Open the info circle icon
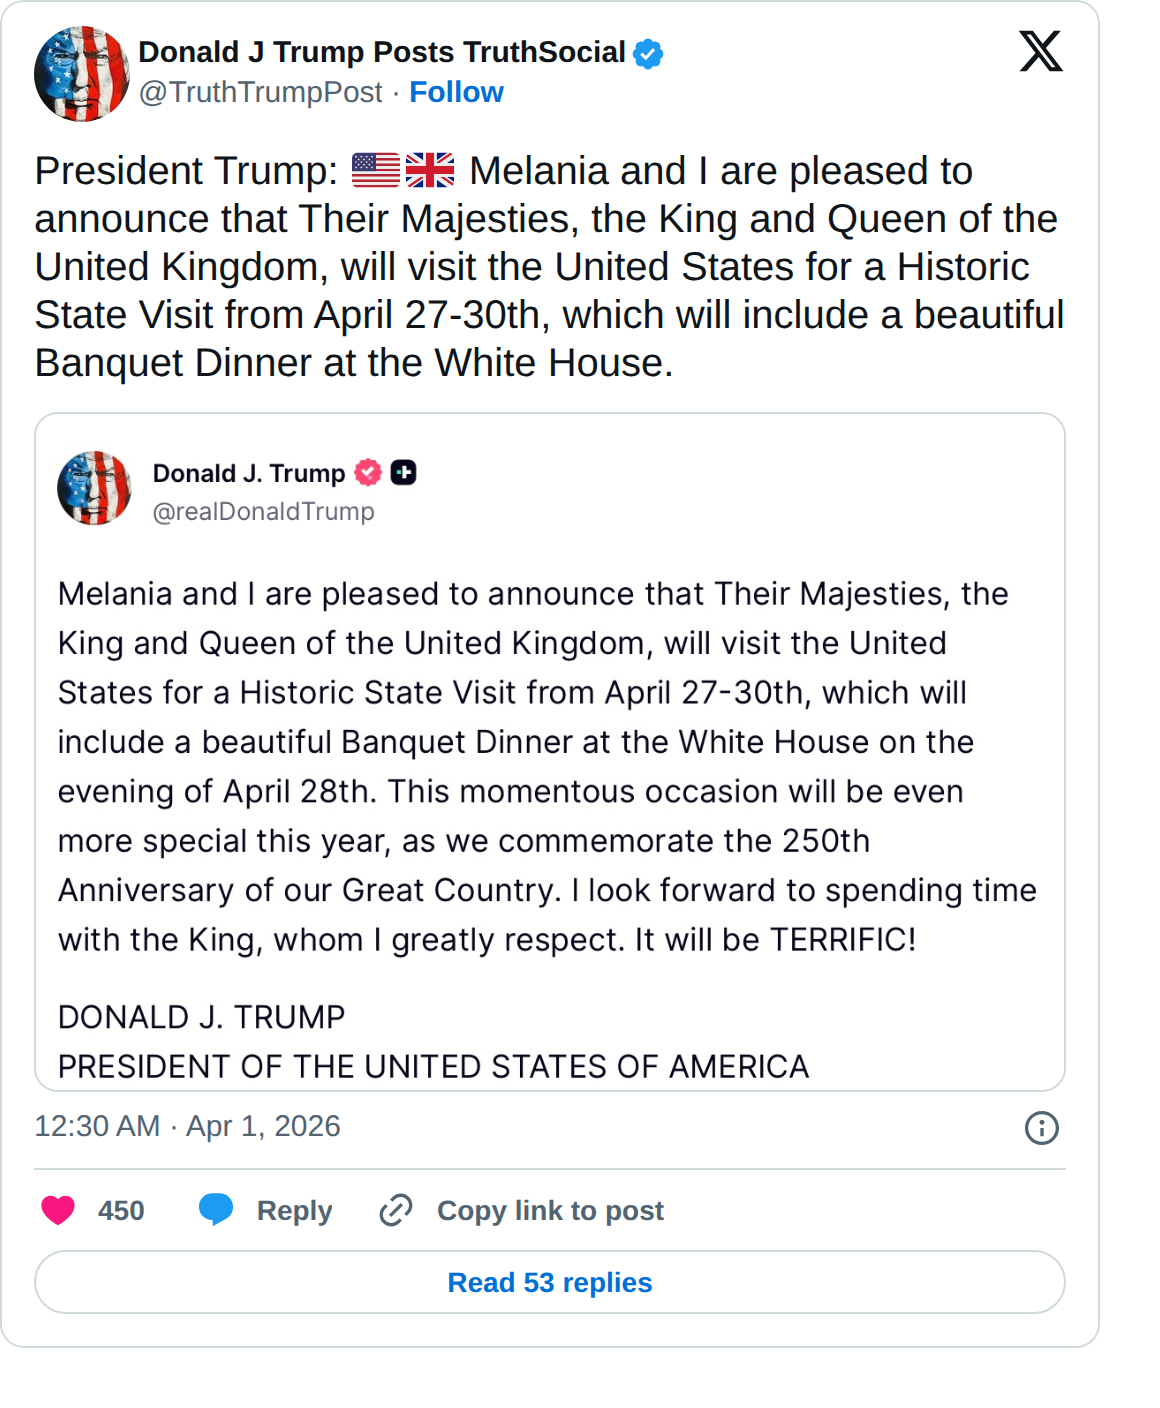Screen dimensions: 1160x1408 pos(1041,1128)
